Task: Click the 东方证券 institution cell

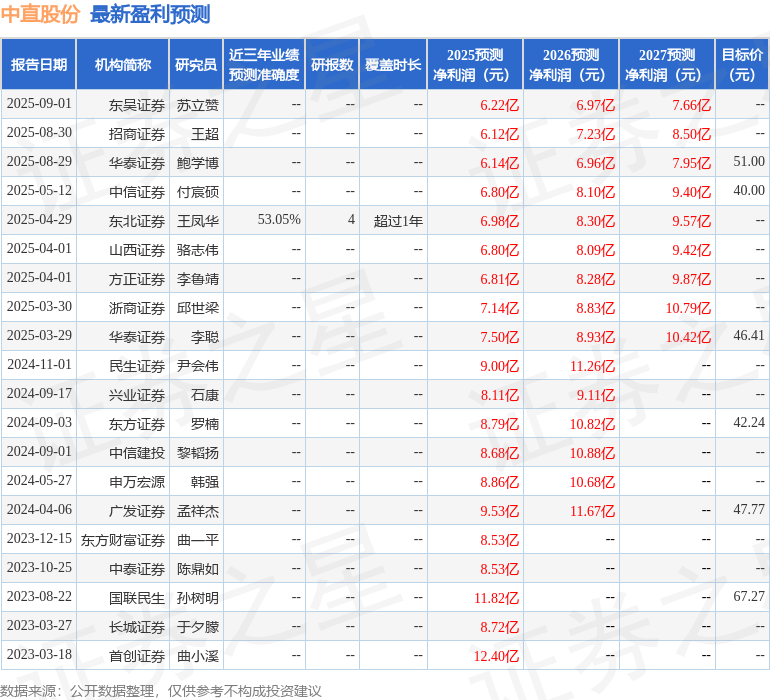Action: 137,424
